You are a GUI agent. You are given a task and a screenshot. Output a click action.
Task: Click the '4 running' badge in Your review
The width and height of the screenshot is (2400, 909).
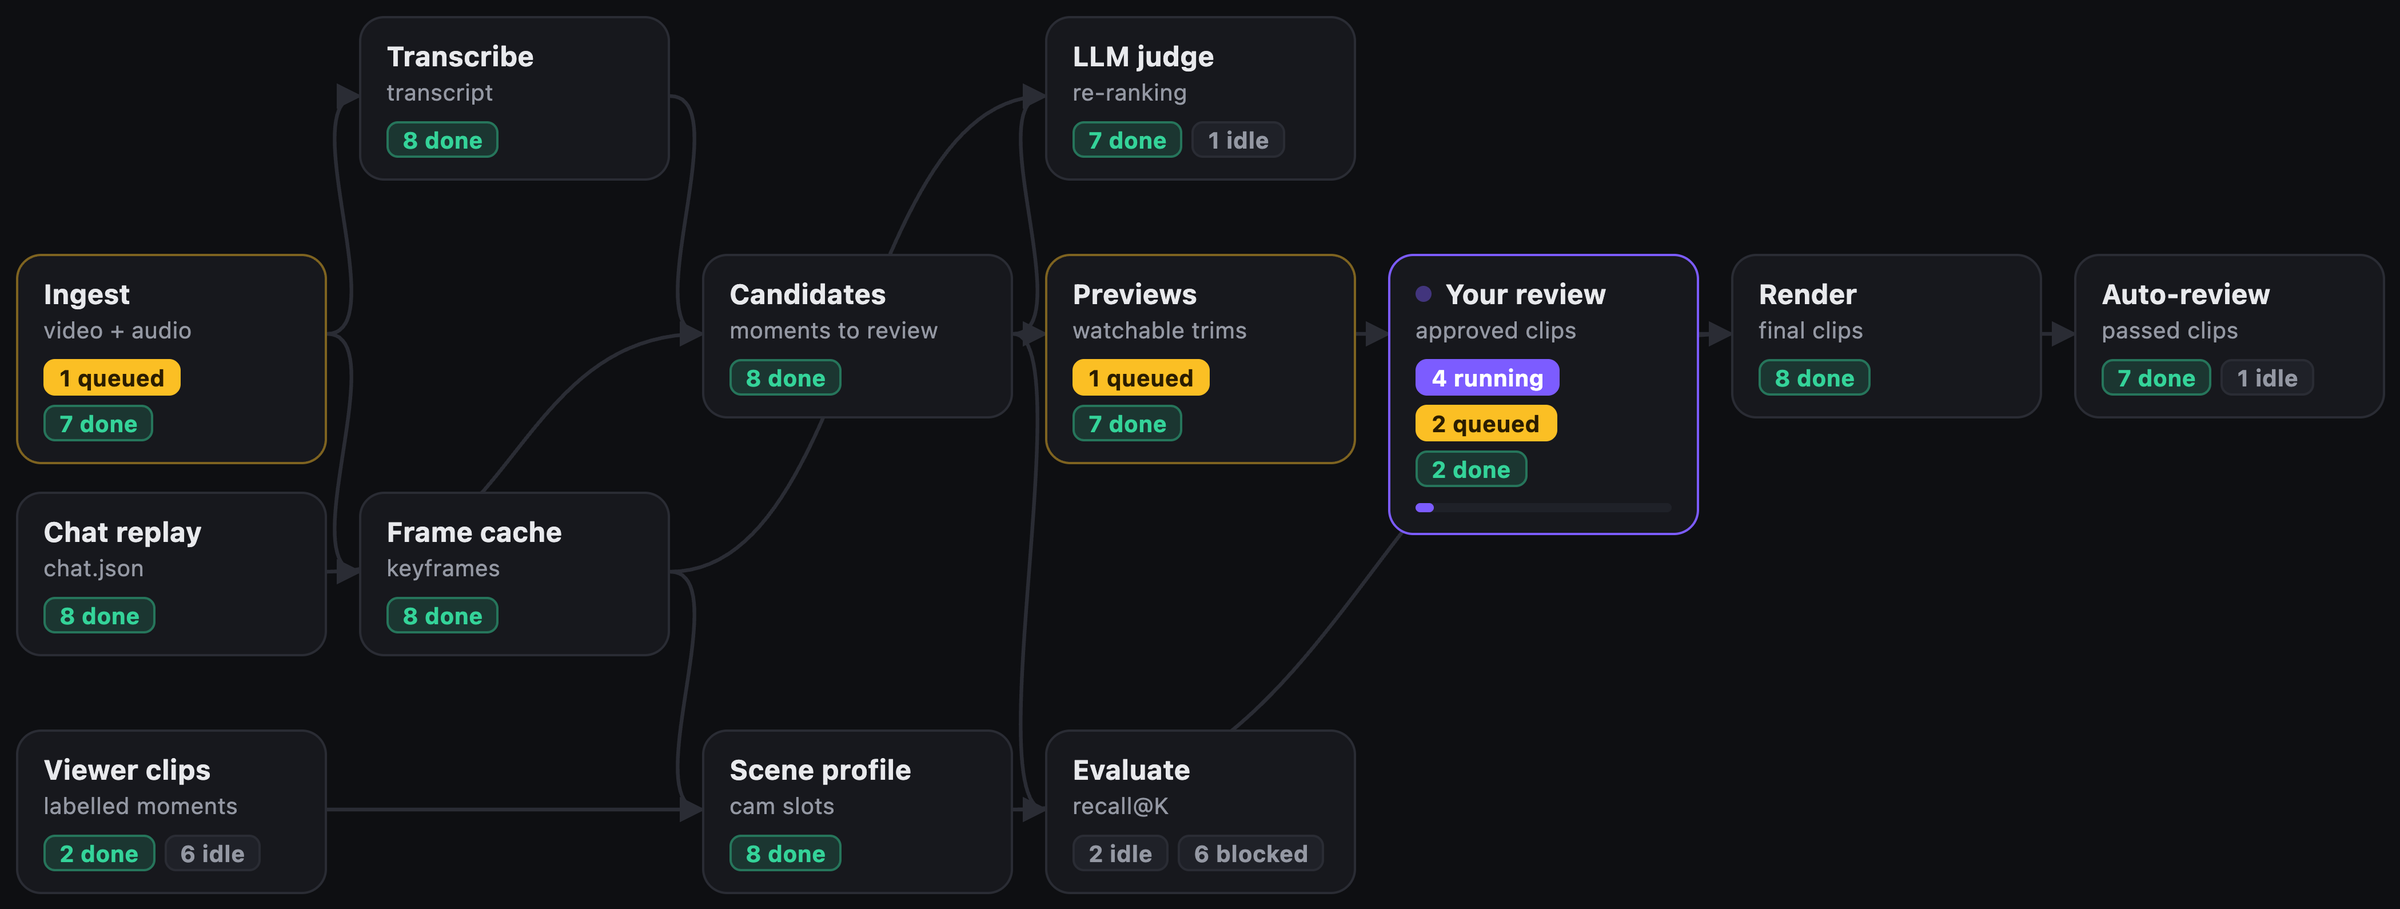tap(1487, 378)
